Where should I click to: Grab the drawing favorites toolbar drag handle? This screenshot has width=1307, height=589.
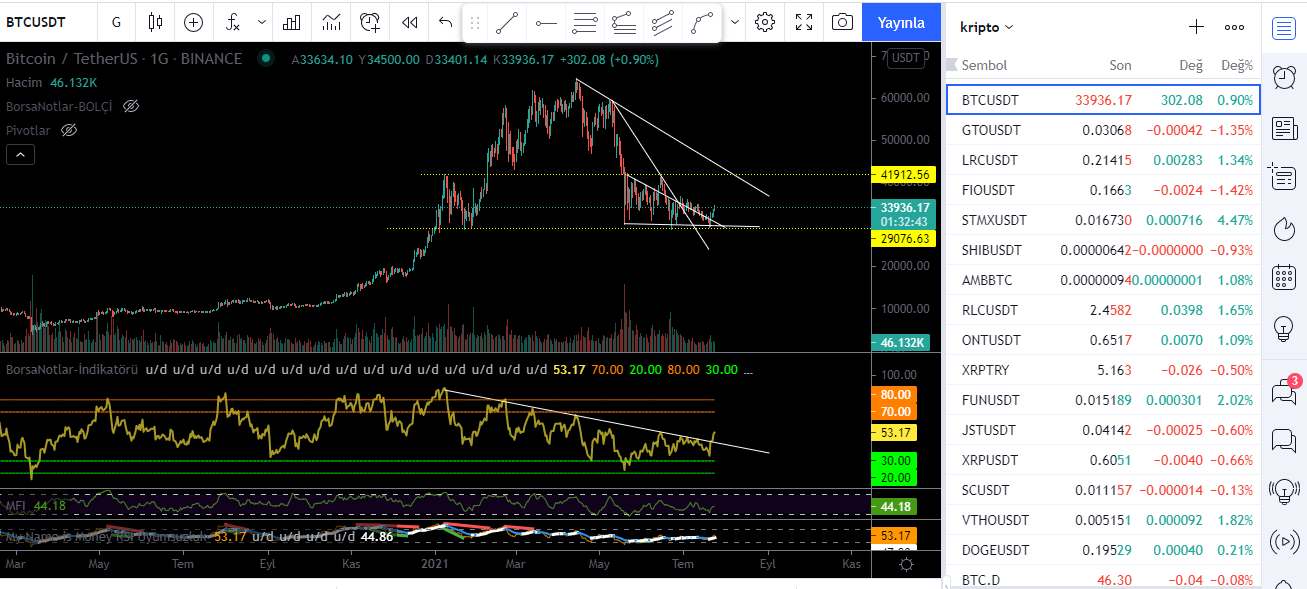(475, 21)
